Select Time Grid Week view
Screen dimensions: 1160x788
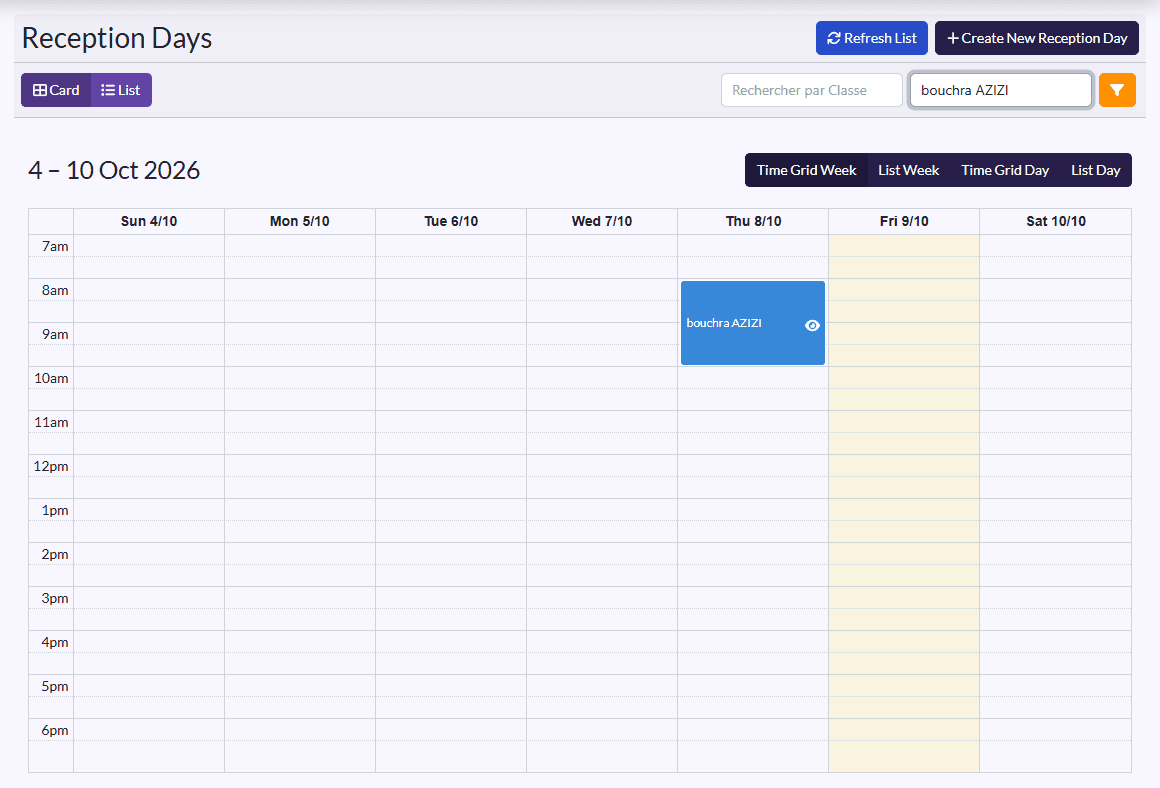coord(806,170)
